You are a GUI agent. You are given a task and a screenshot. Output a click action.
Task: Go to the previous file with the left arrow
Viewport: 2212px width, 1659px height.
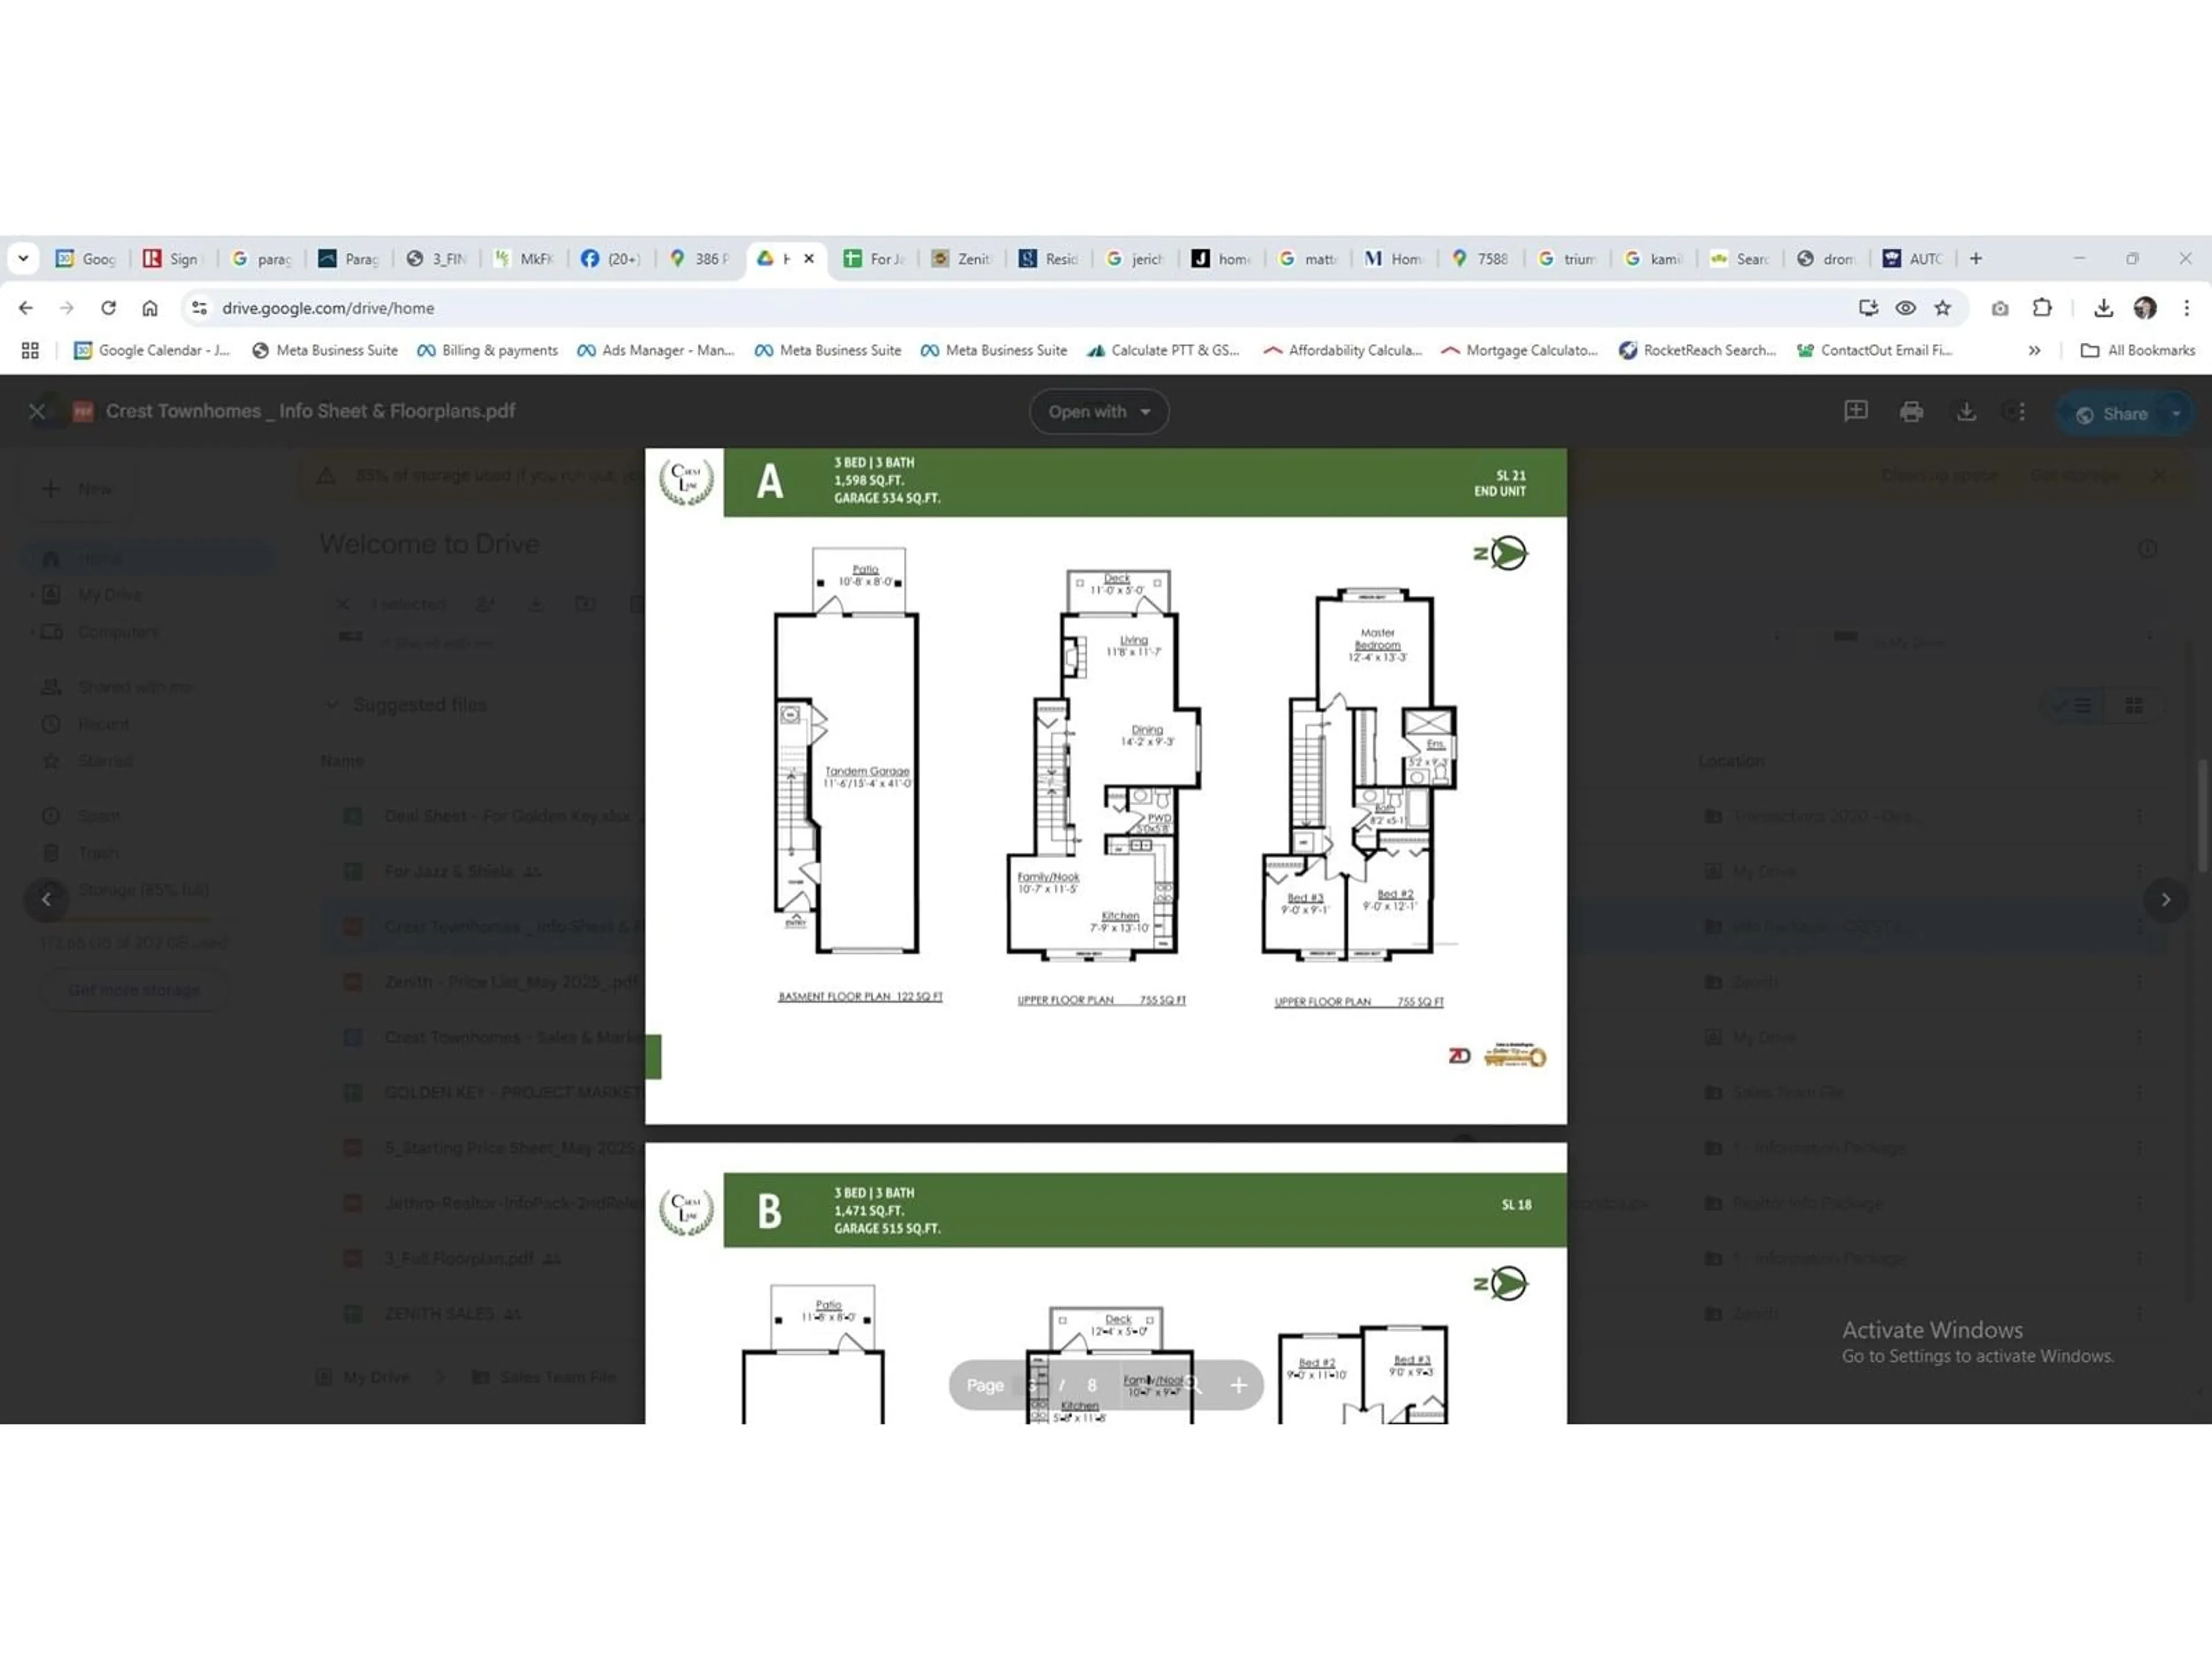(x=46, y=899)
